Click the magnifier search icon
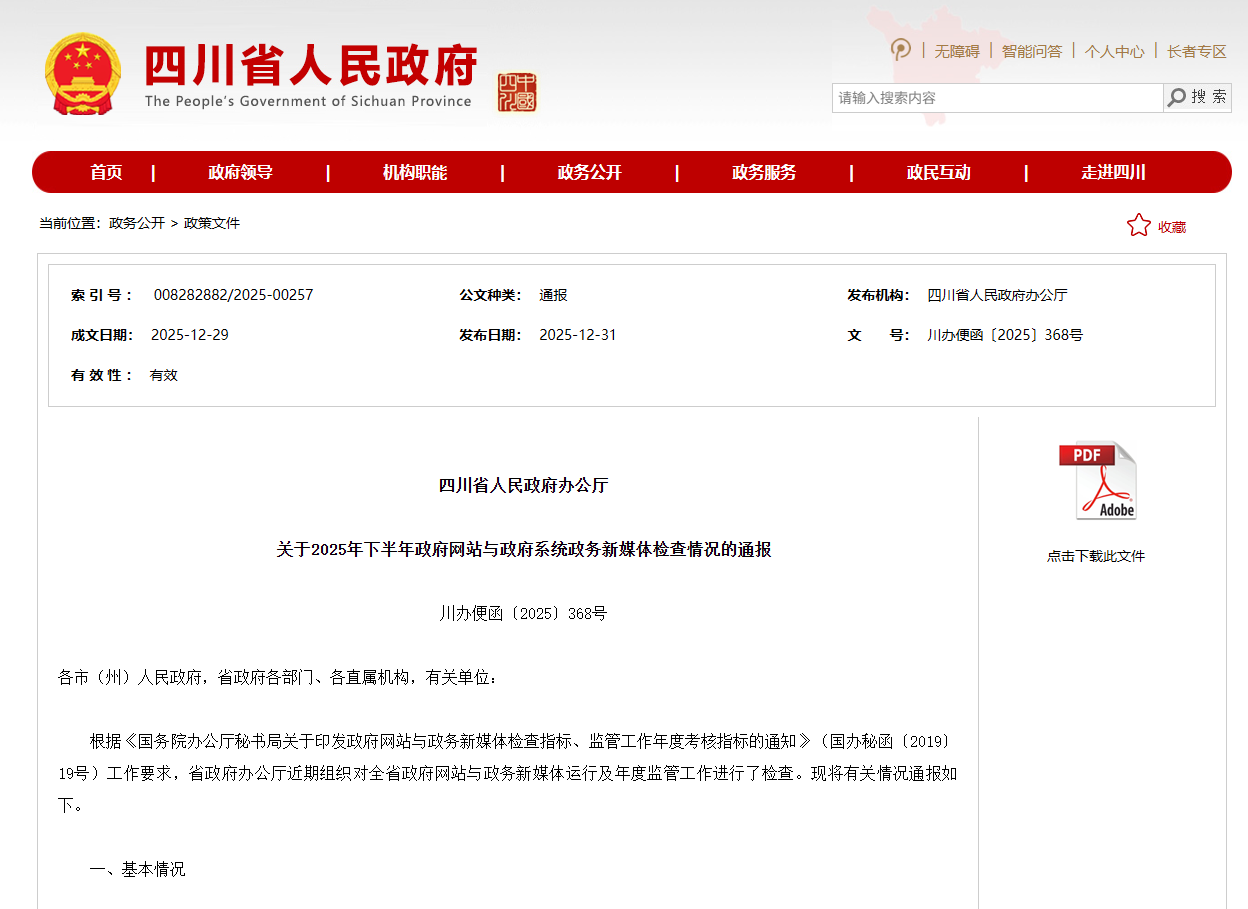The height and width of the screenshot is (909, 1248). 1177,97
